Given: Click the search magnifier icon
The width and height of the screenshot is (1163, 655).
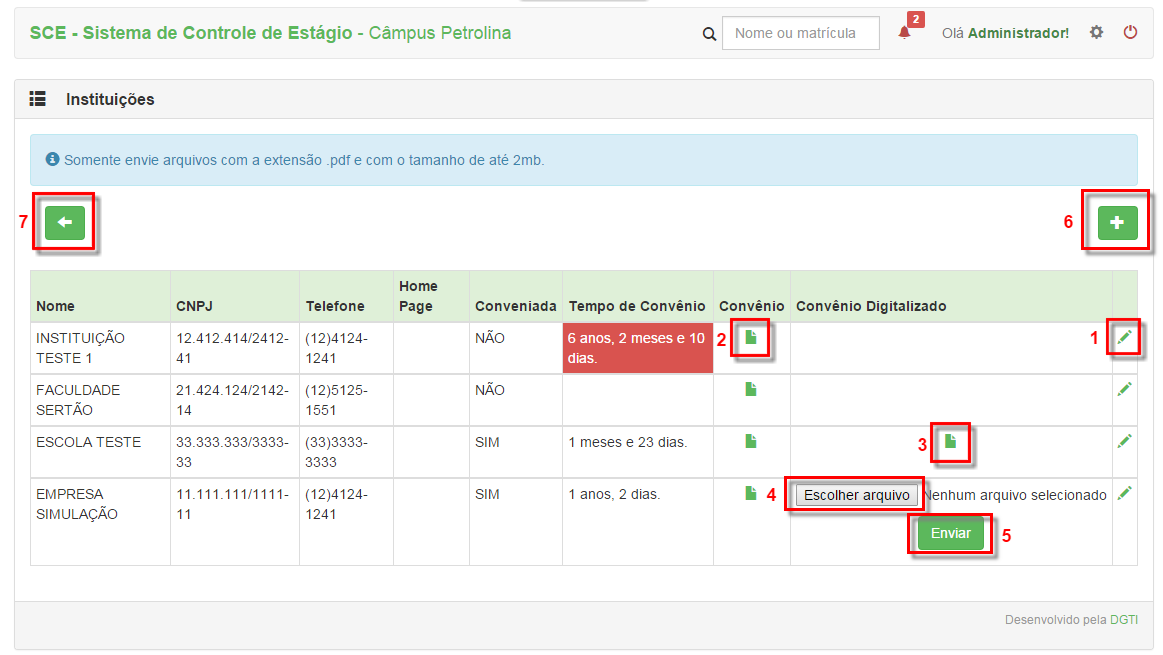Looking at the screenshot, I should point(709,34).
